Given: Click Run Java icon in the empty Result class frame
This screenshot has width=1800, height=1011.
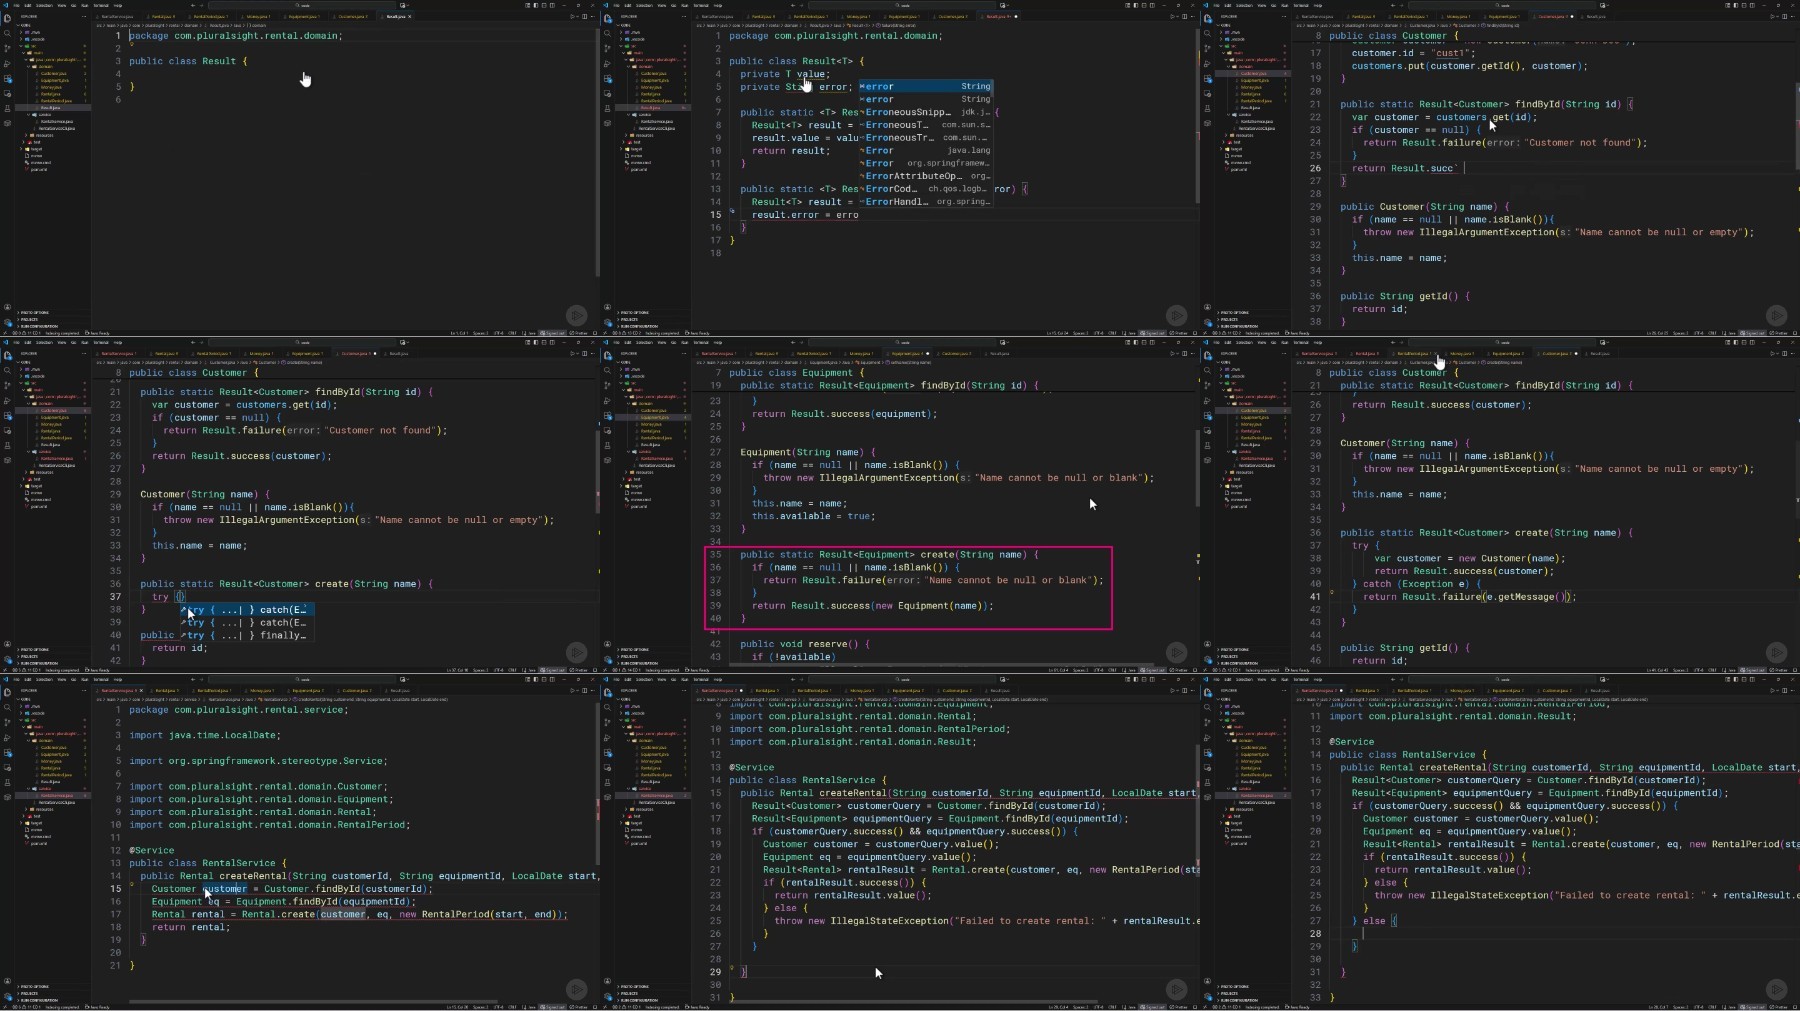Looking at the screenshot, I should (572, 16).
